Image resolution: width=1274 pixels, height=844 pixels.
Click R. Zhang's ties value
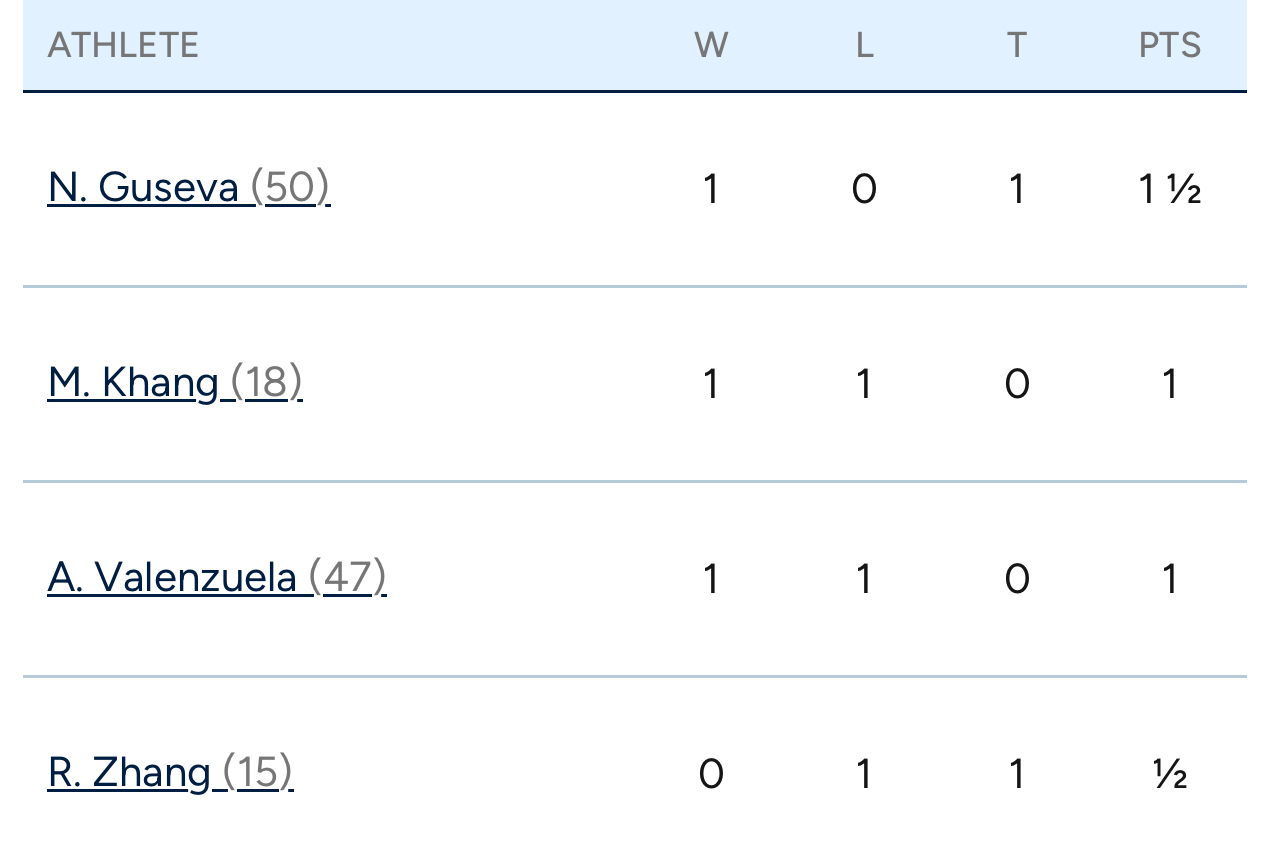click(x=1017, y=774)
